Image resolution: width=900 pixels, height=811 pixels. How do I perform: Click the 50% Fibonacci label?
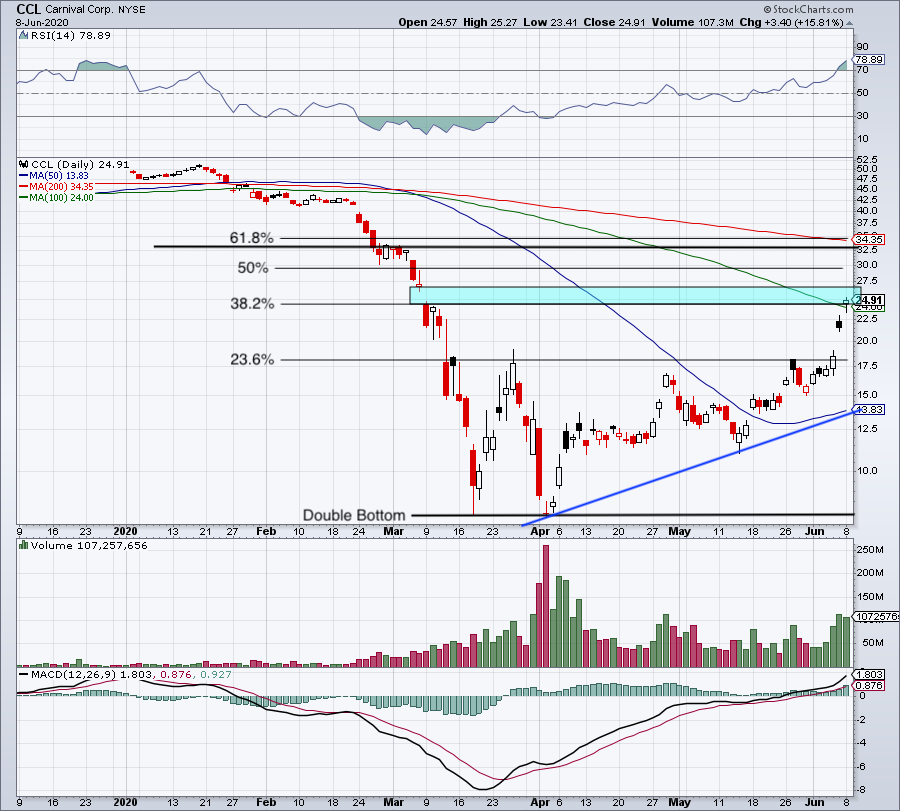point(253,267)
